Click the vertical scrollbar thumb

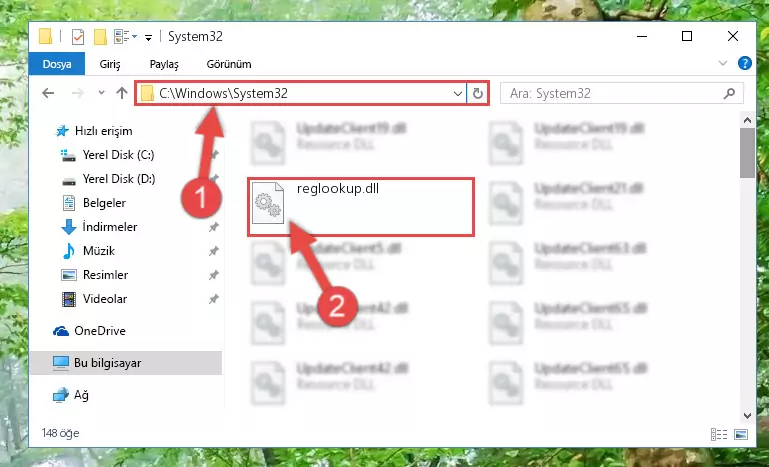coord(747,153)
